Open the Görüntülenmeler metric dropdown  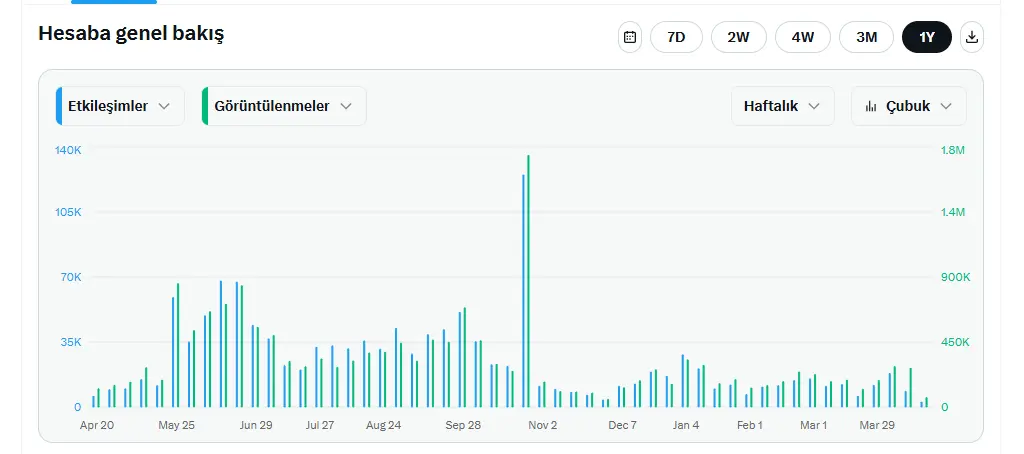click(284, 106)
